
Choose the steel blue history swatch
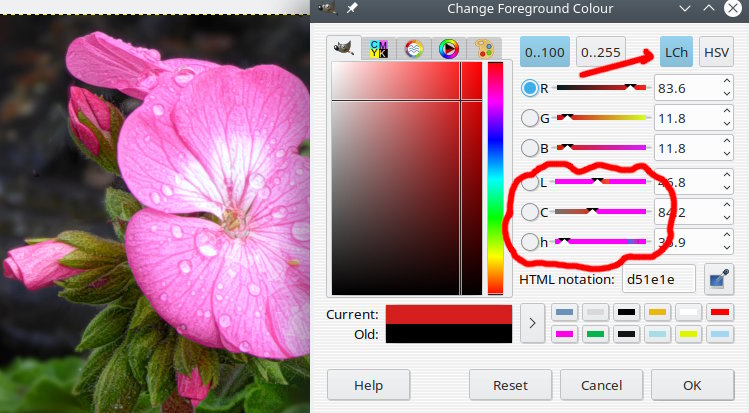click(x=565, y=312)
